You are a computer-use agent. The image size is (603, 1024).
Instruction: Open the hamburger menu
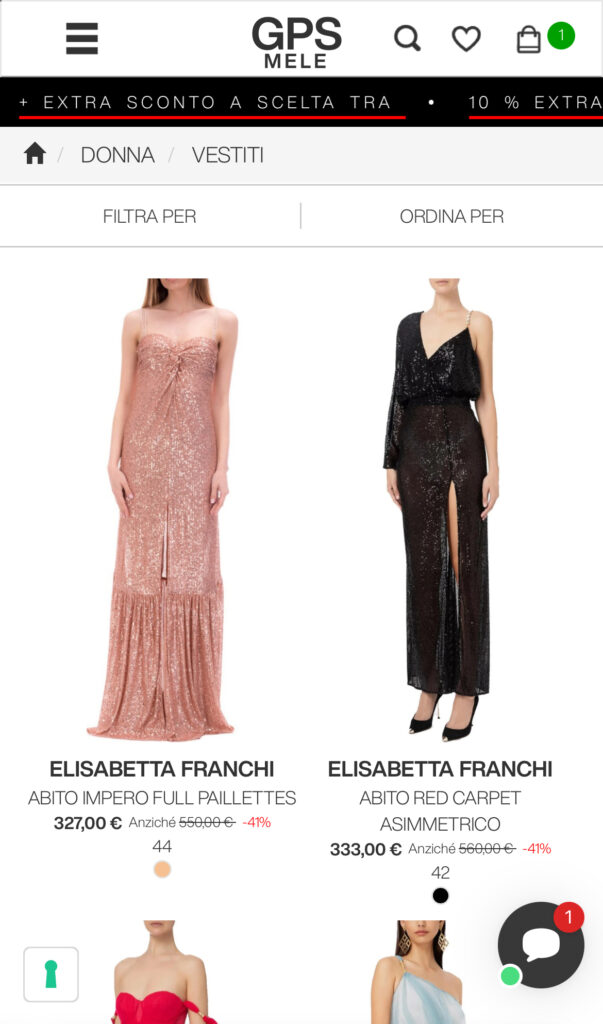[82, 39]
